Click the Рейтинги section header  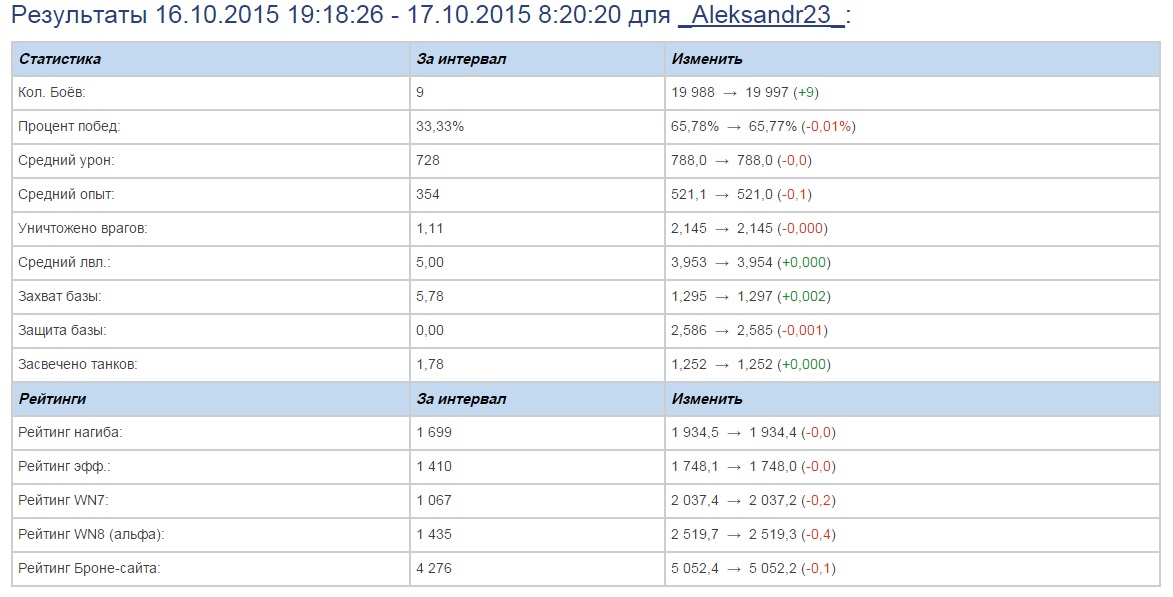click(x=52, y=399)
